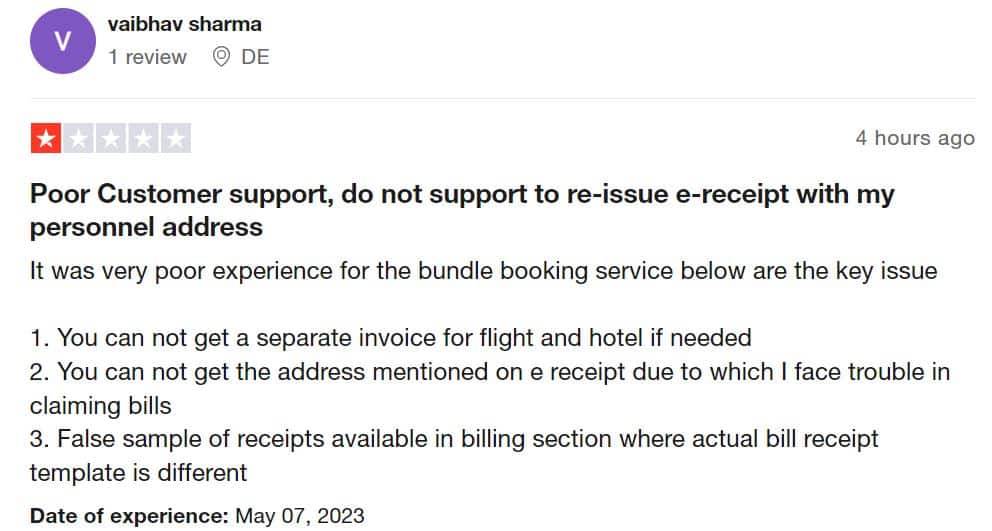Select the DE country label

click(255, 57)
